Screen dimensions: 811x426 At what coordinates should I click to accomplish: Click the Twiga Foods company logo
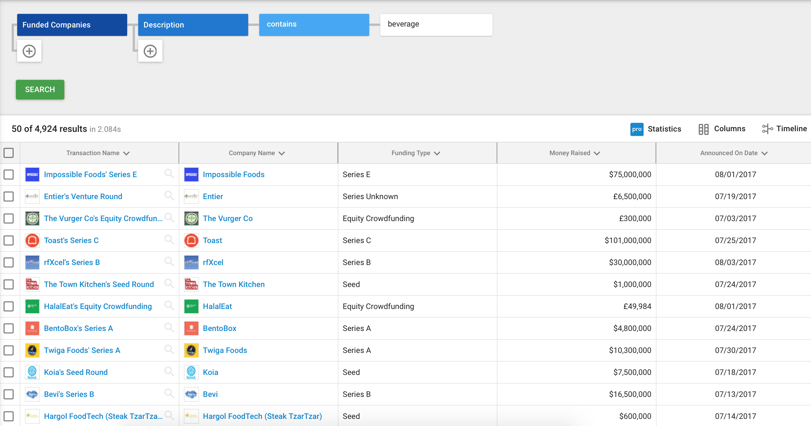coord(191,351)
